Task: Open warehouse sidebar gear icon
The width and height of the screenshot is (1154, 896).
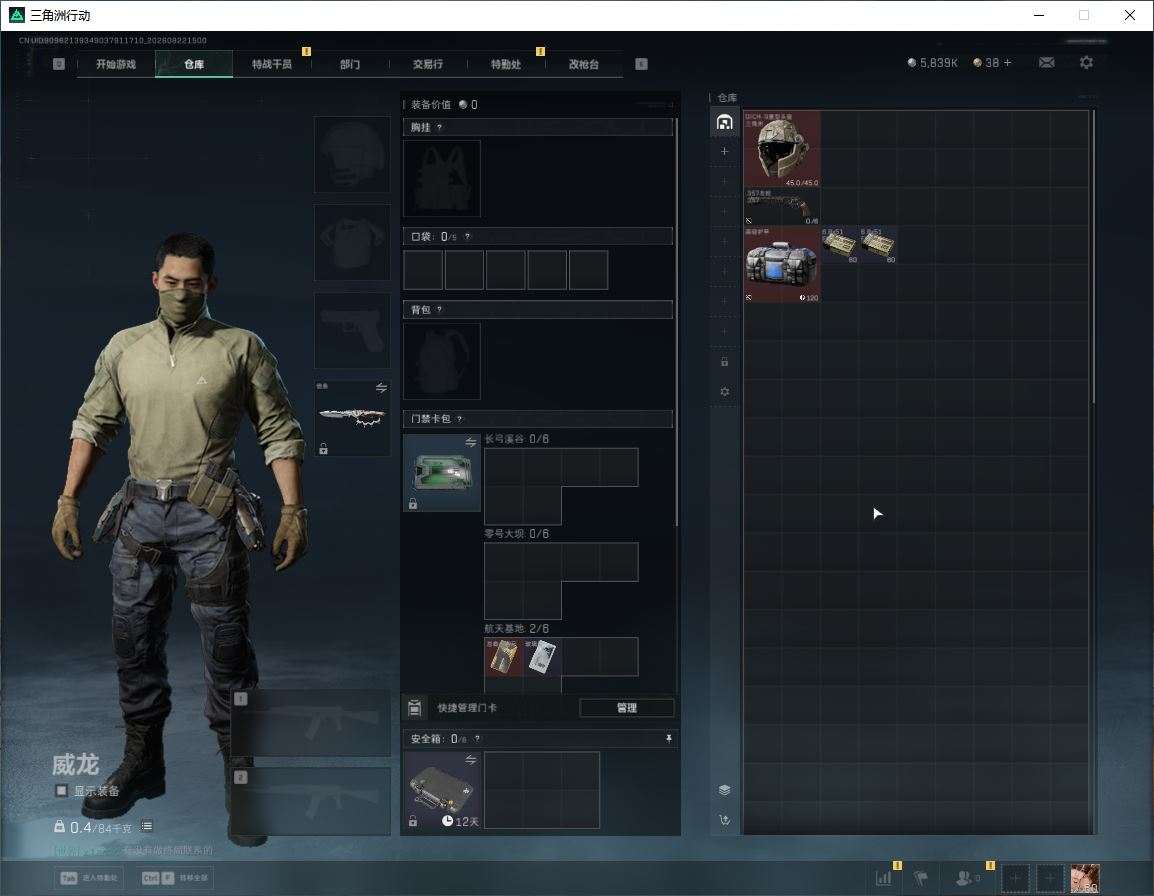Action: pos(724,392)
